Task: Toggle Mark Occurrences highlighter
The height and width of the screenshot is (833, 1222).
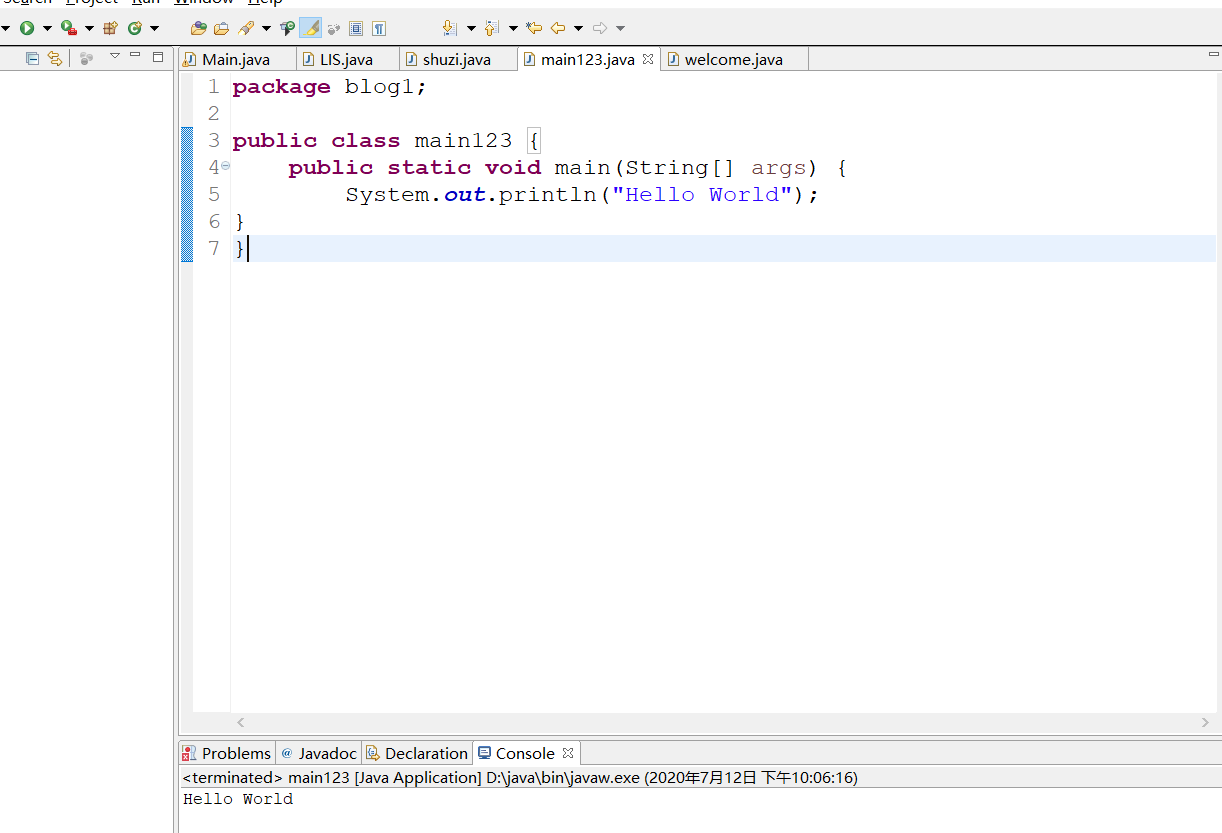Action: pos(311,28)
